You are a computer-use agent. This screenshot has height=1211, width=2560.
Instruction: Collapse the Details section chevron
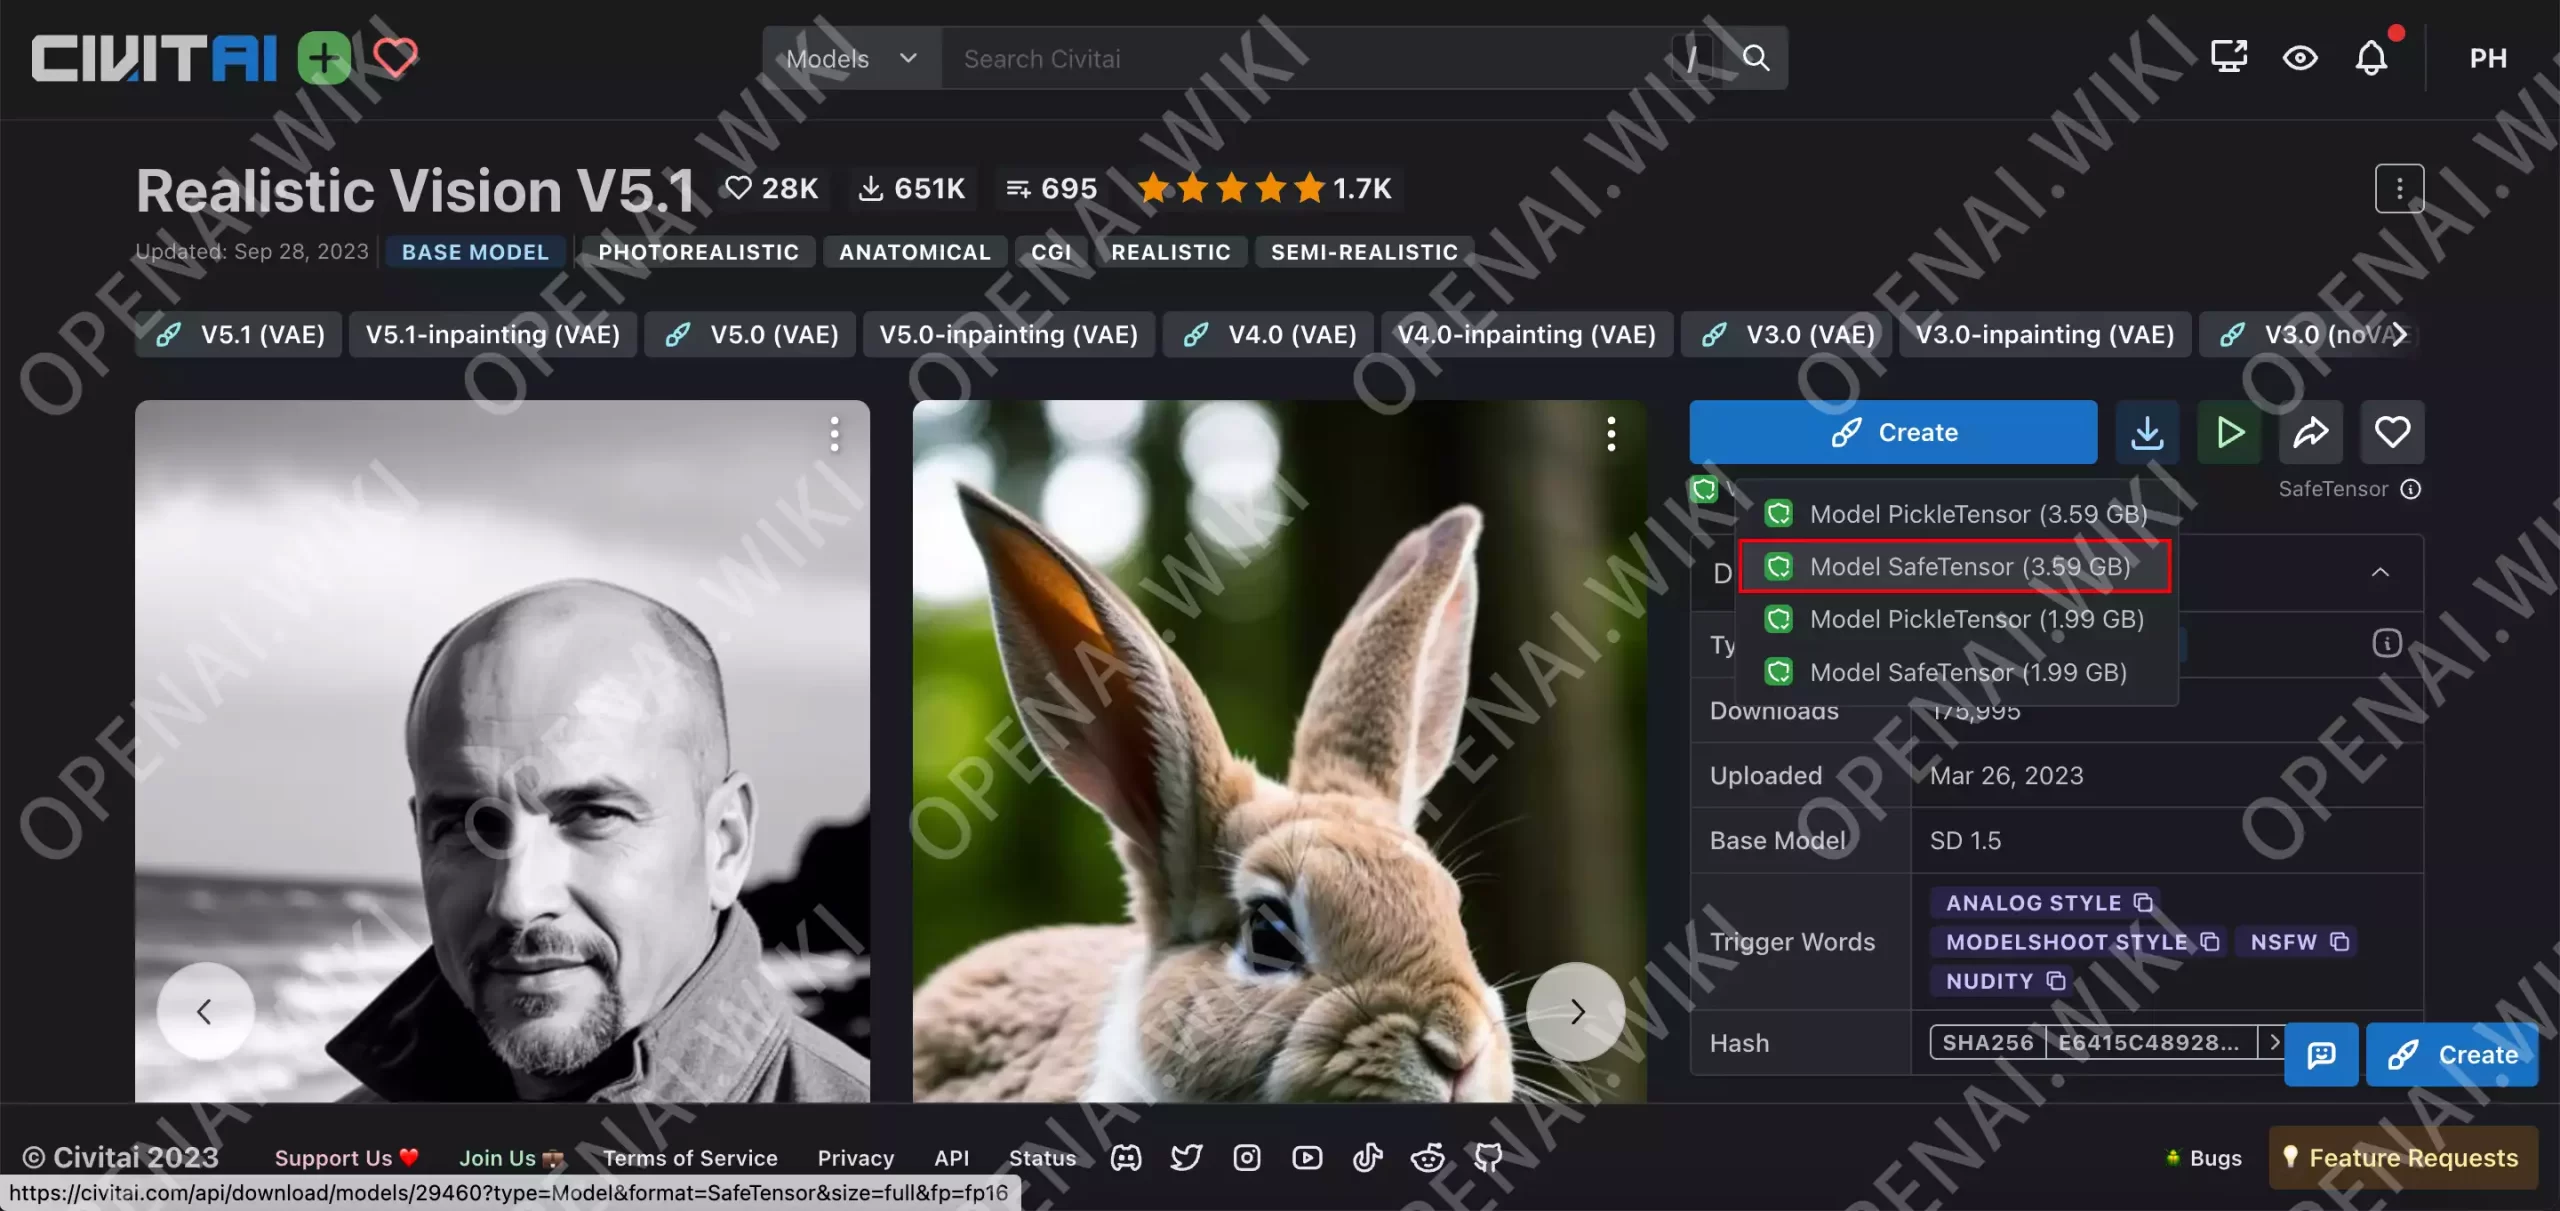(2380, 572)
